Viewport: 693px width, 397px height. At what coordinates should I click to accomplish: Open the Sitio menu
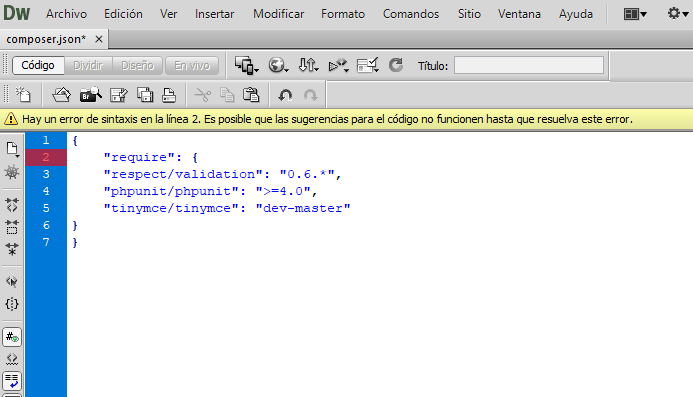469,14
